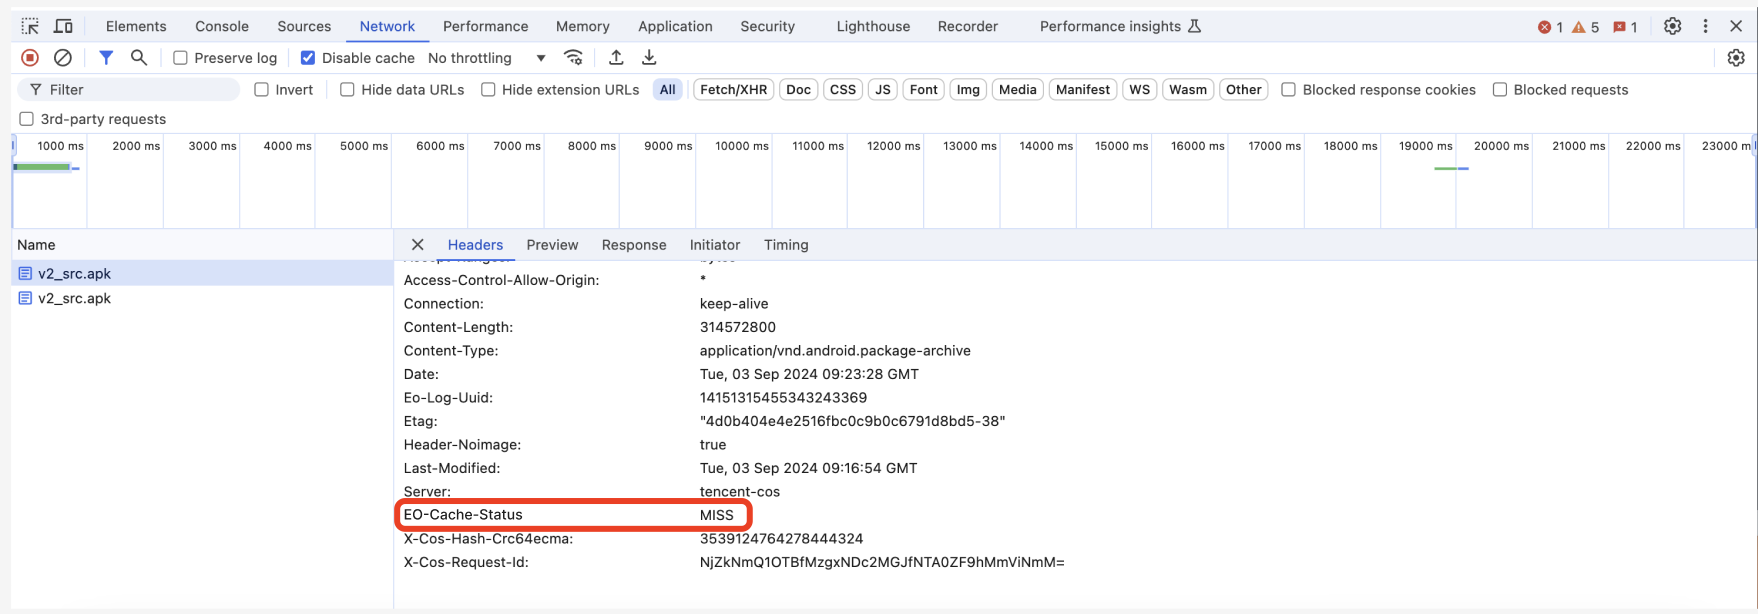
Task: Uncheck the Disable cache checkbox
Action: (x=308, y=58)
